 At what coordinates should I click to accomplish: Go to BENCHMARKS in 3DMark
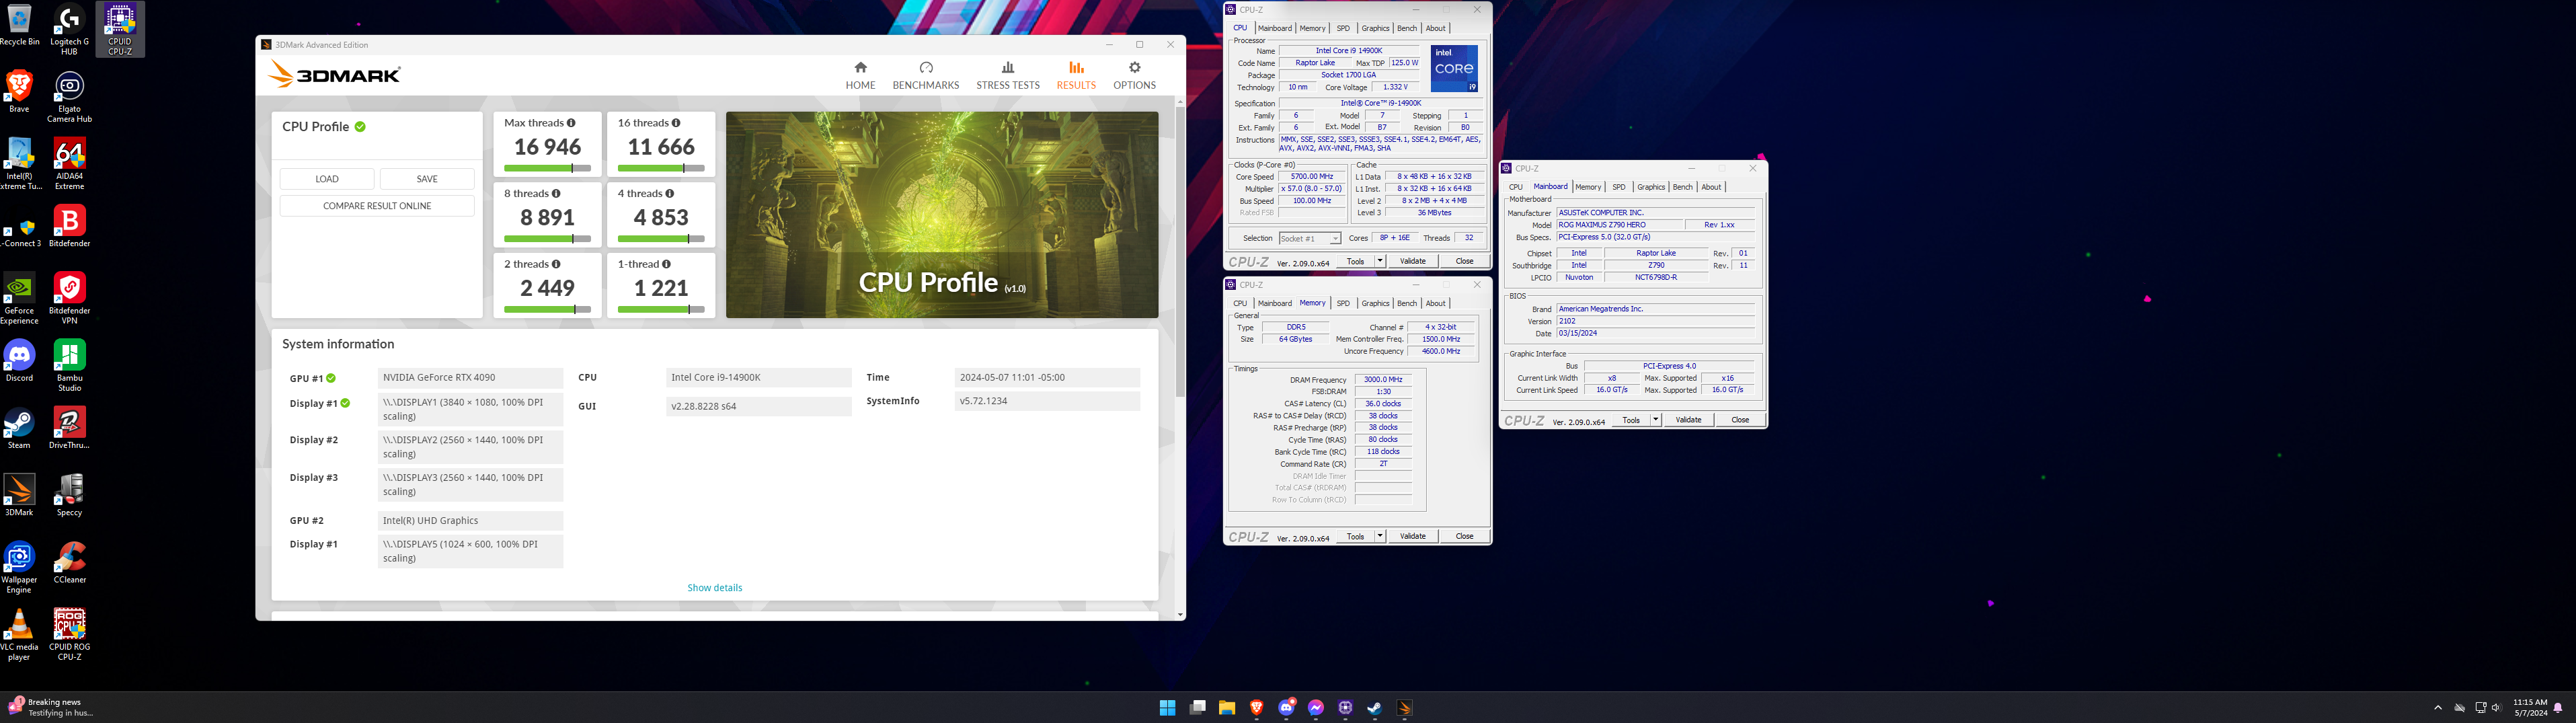click(925, 75)
